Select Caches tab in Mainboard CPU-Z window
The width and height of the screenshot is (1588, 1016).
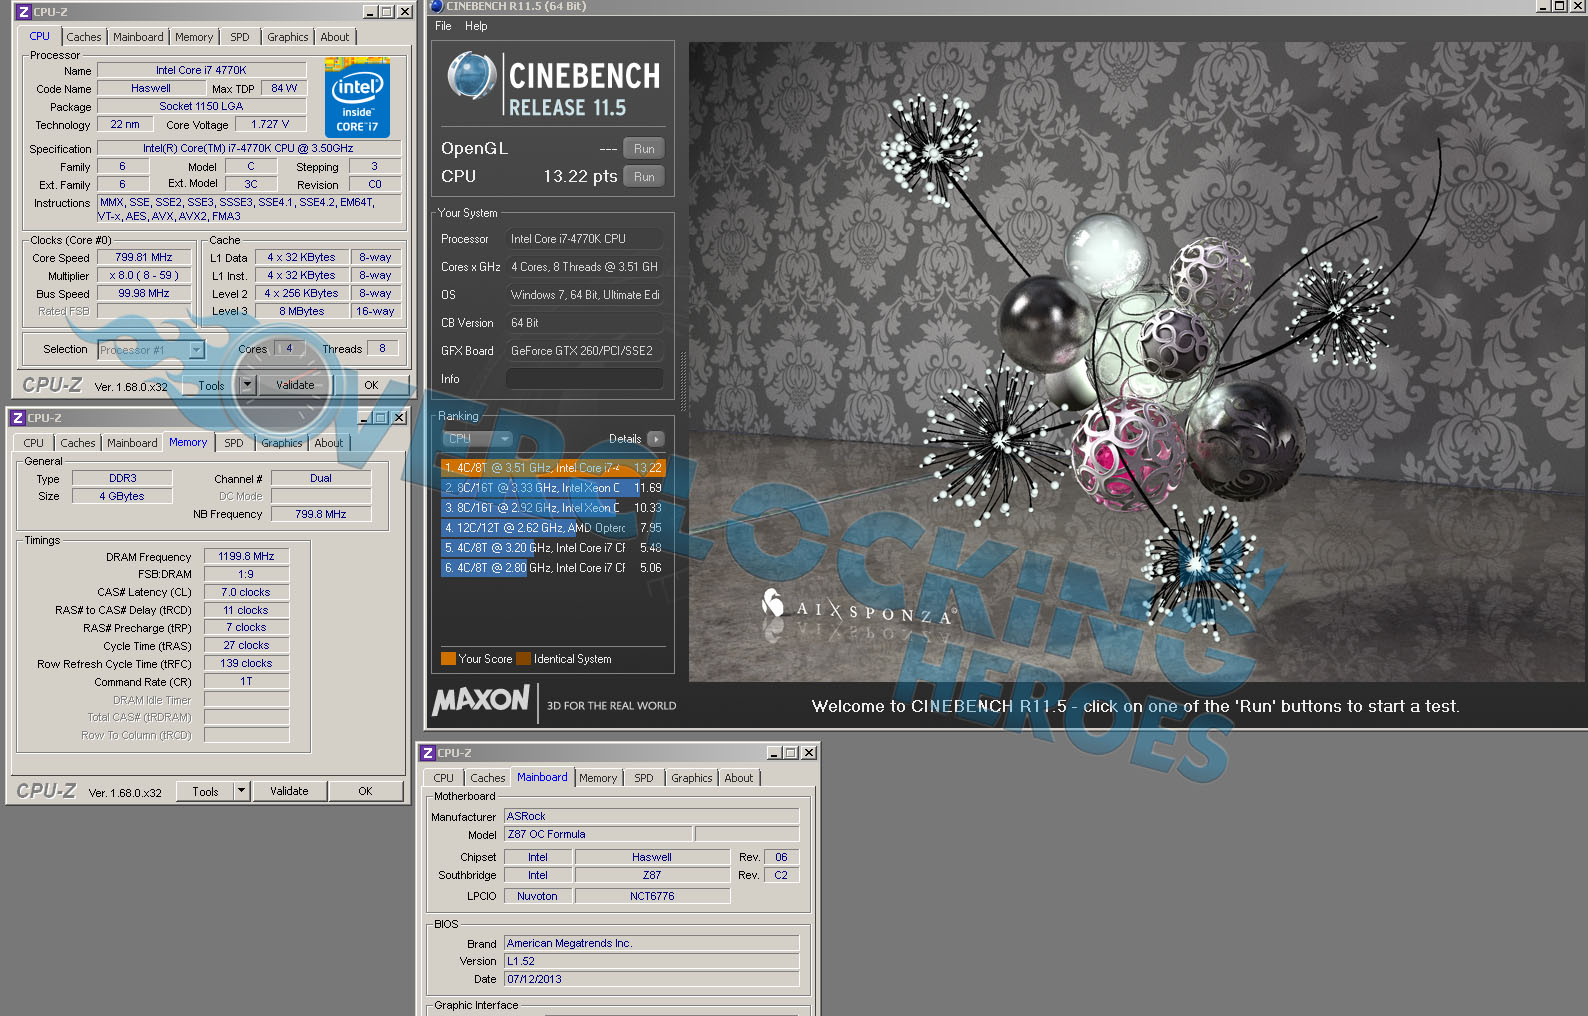488,778
